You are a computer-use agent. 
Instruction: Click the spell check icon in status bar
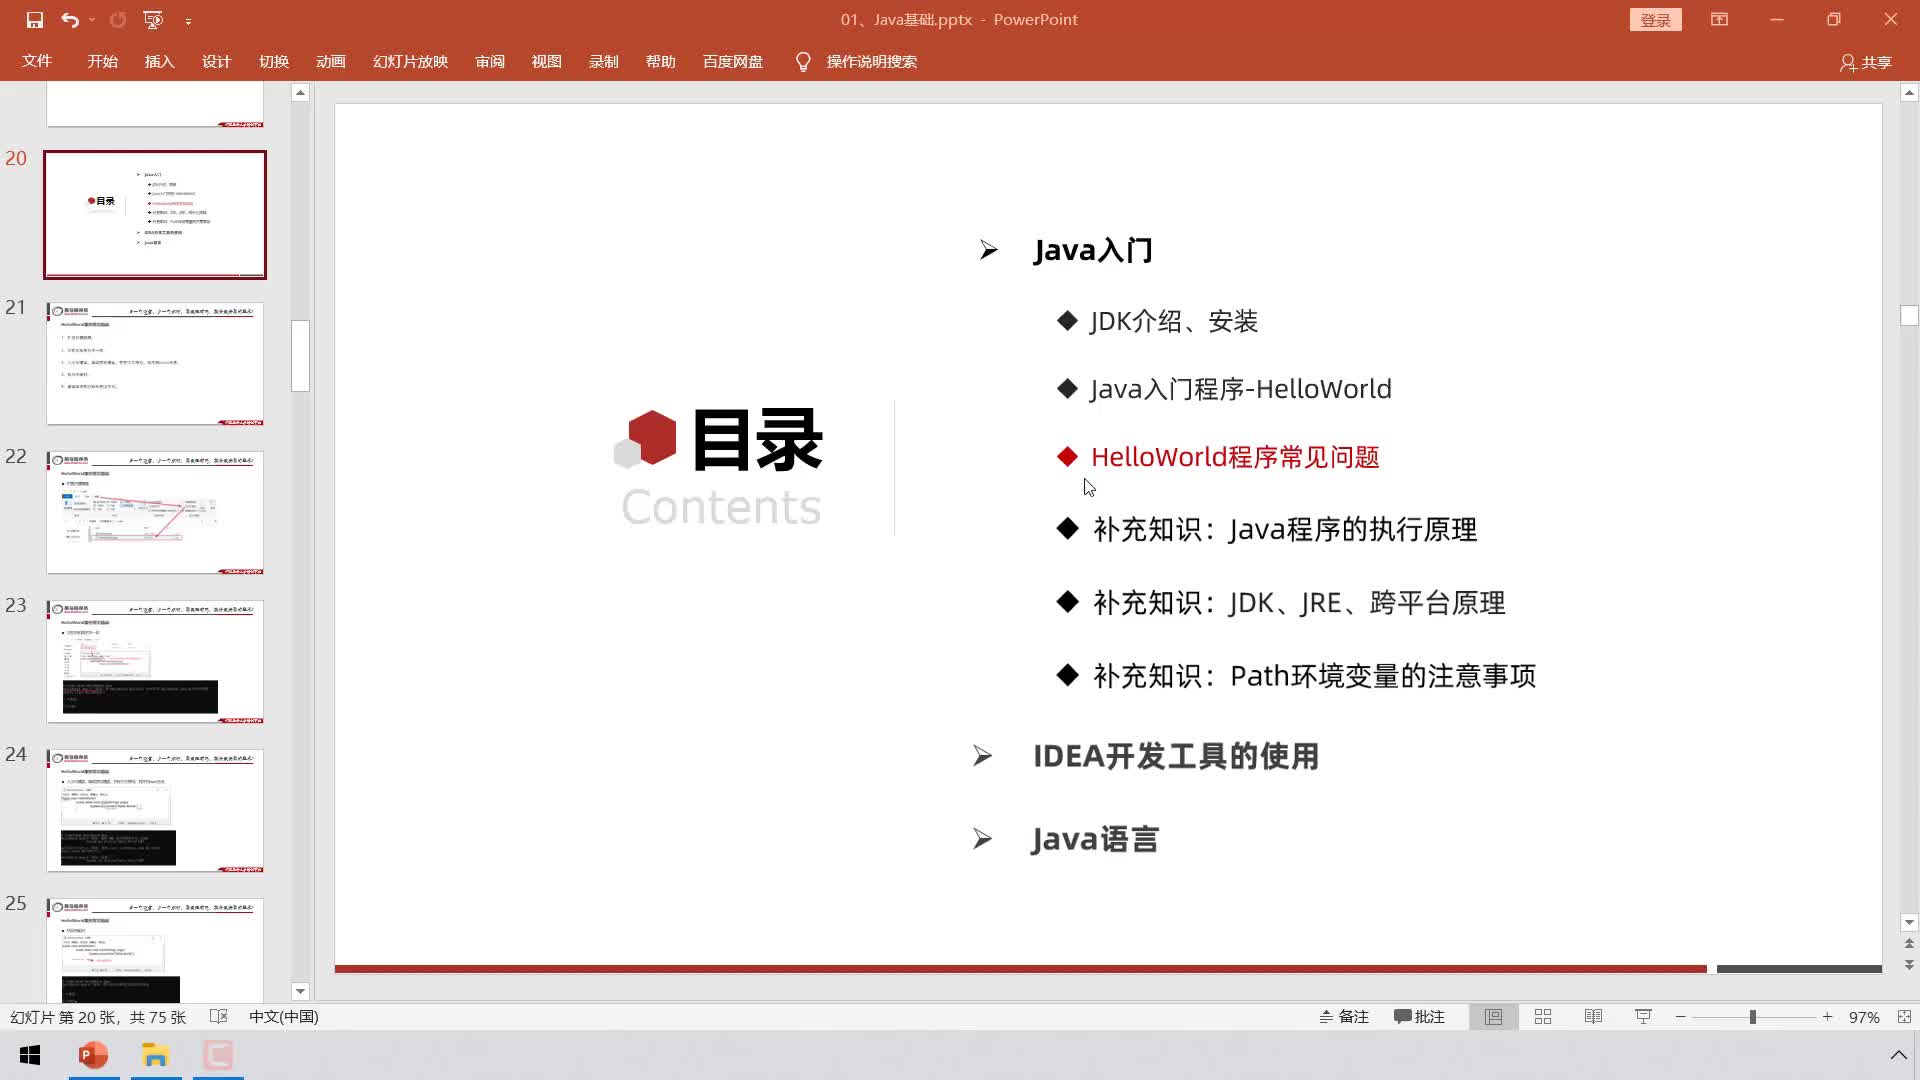coord(219,1016)
